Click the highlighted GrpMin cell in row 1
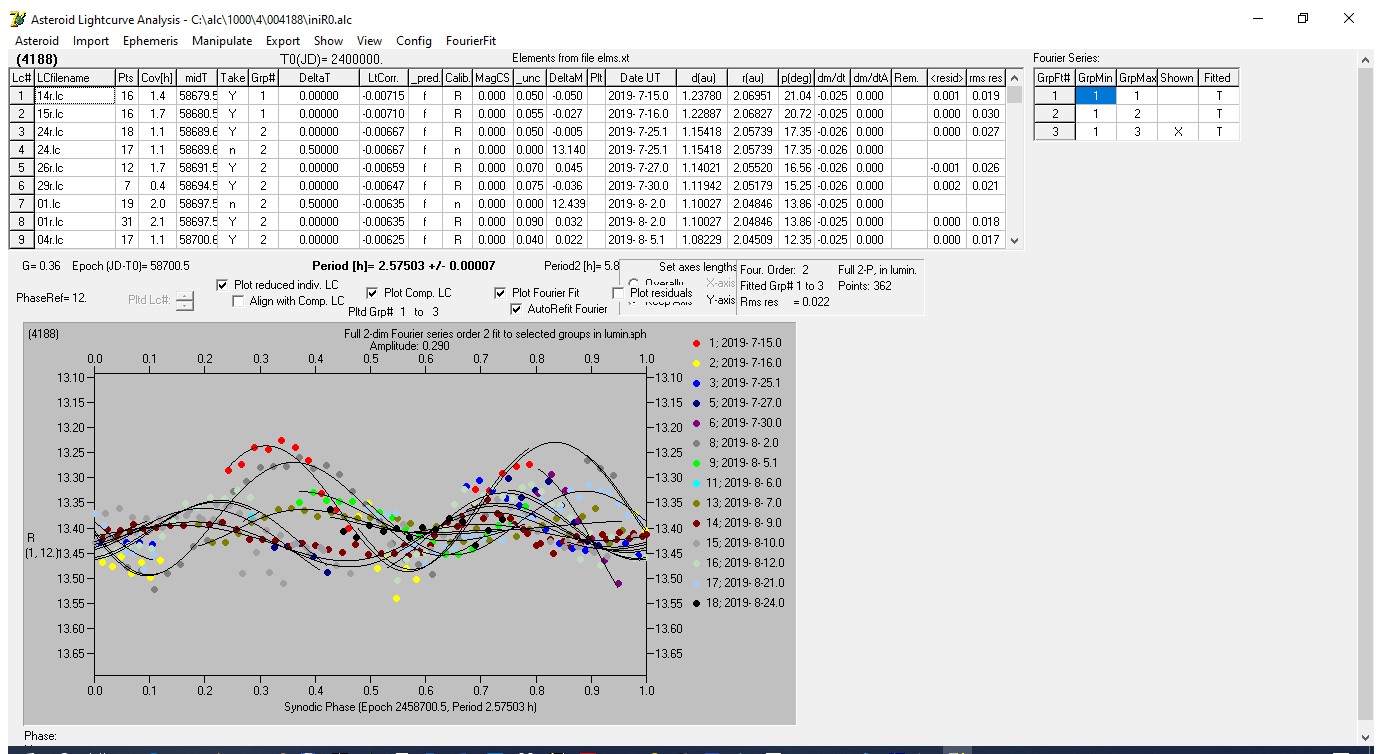1382x754 pixels. [1095, 96]
